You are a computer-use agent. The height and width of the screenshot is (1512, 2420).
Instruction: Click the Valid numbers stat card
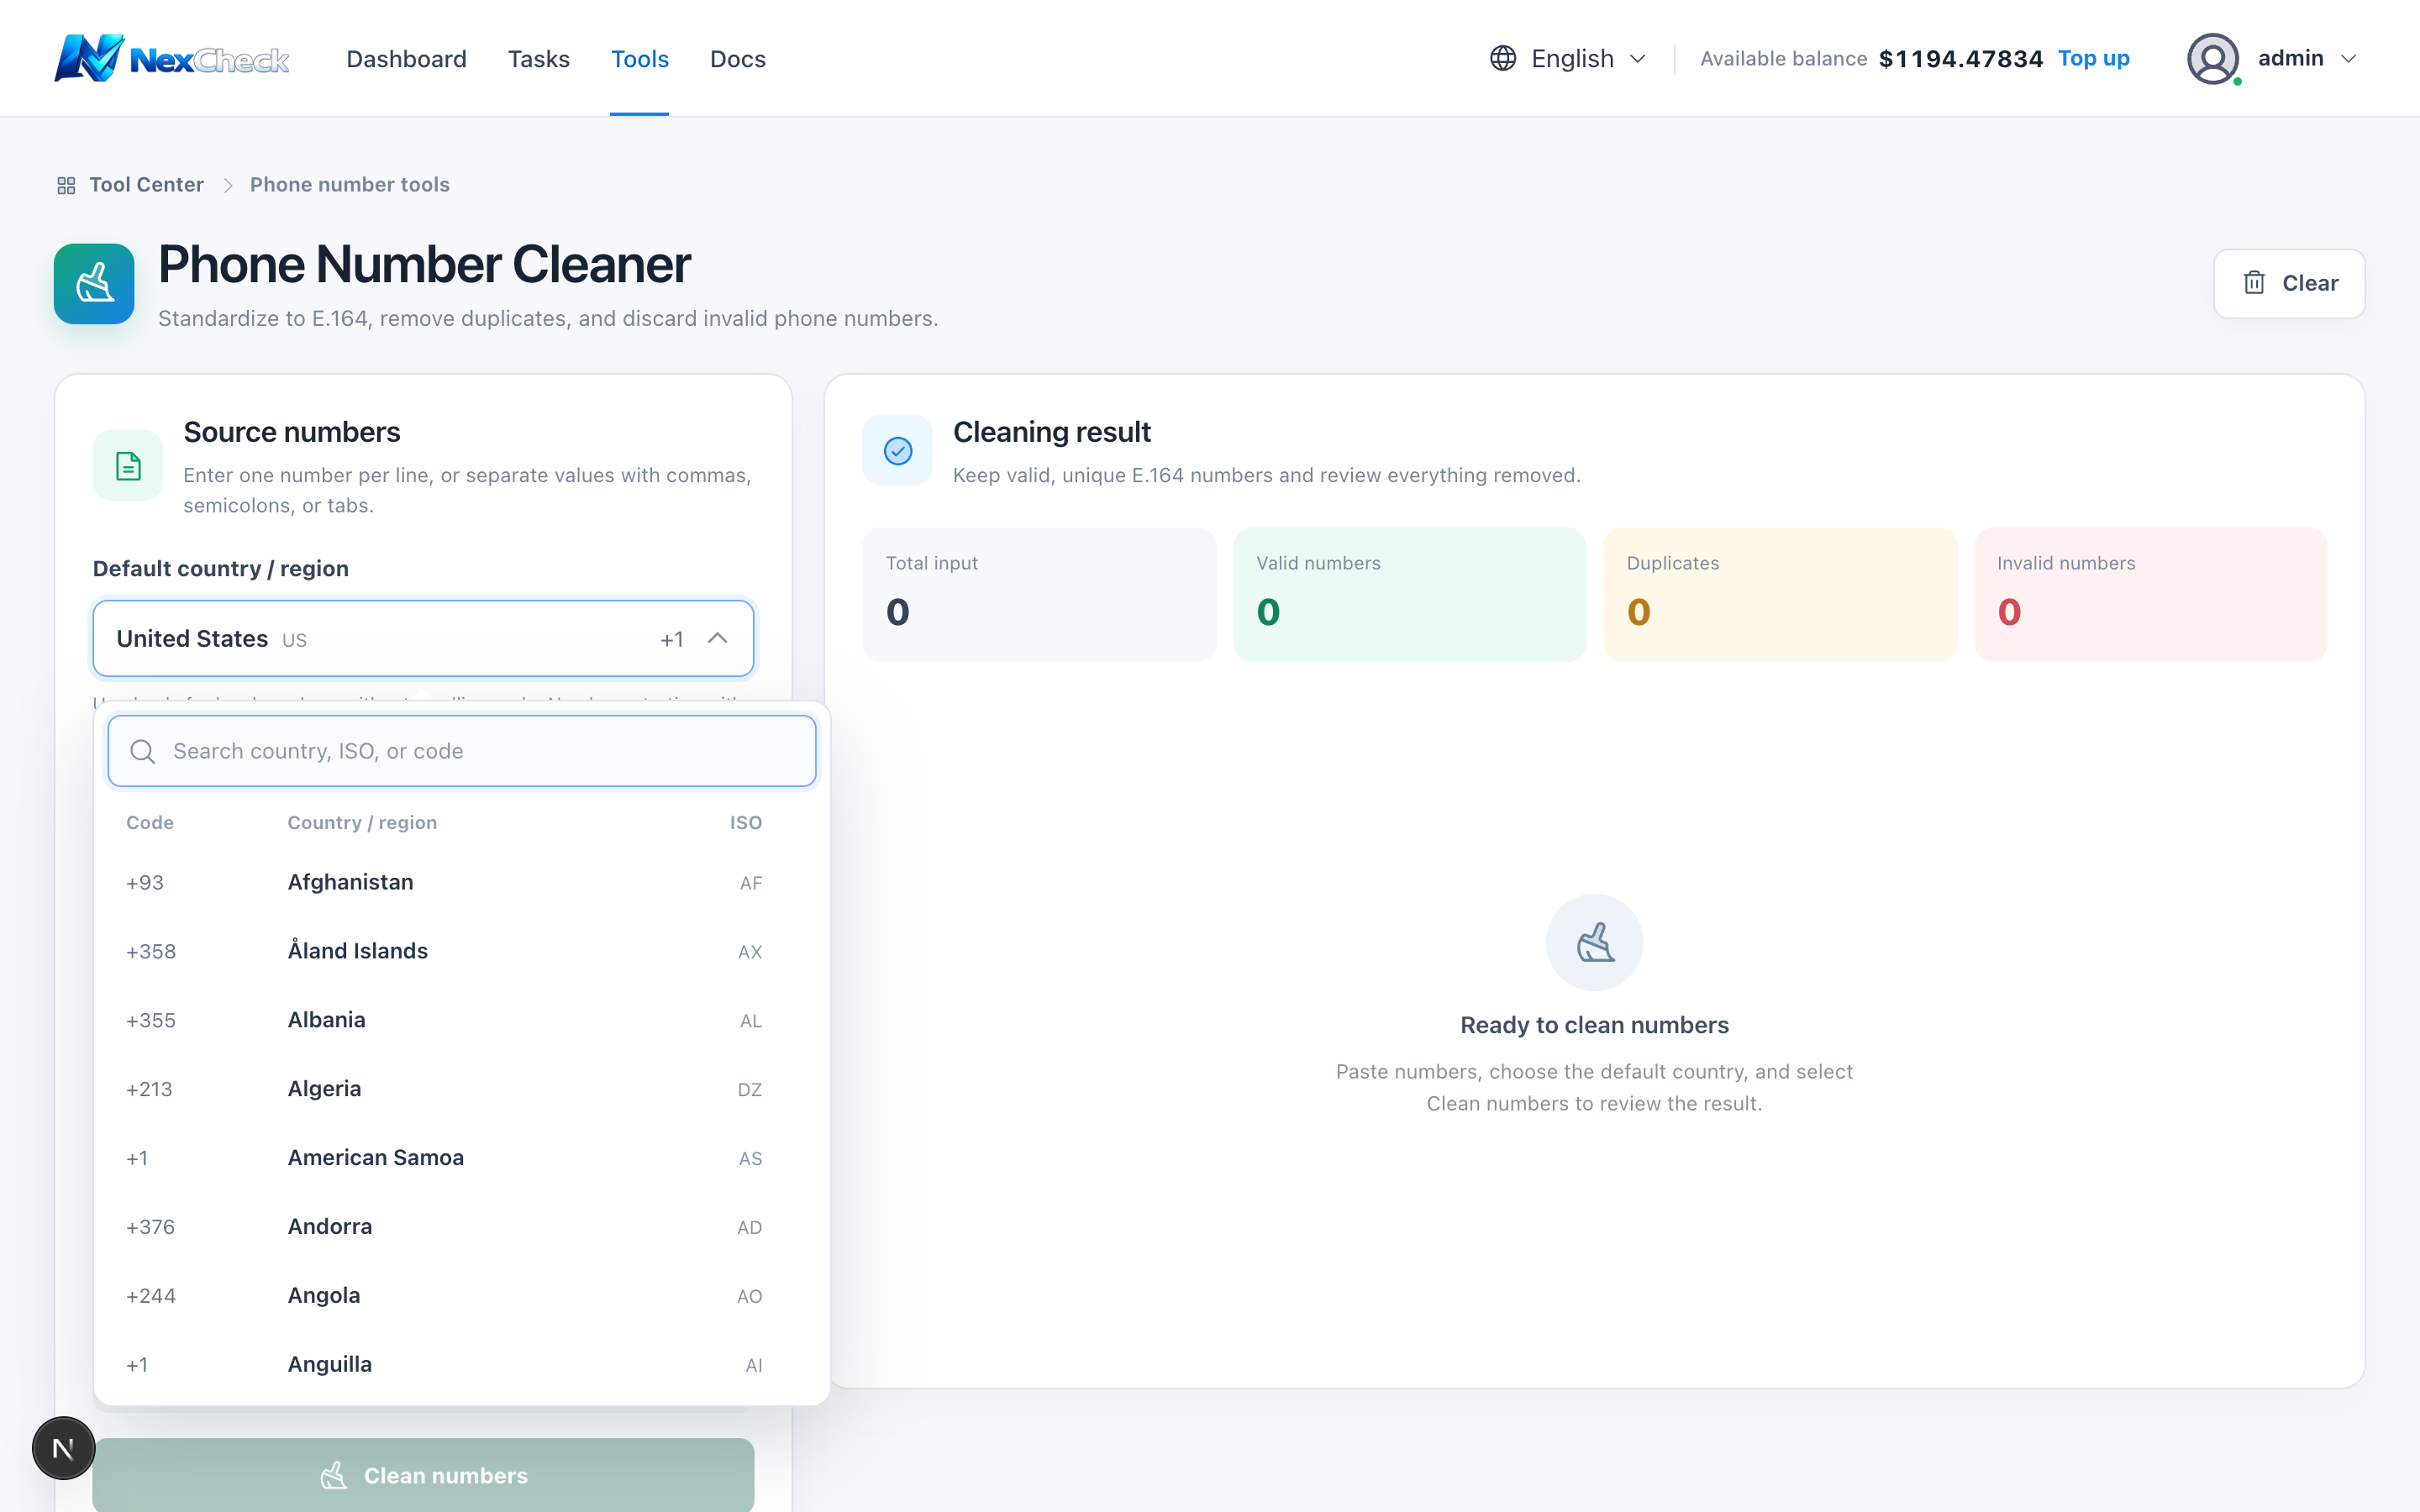pyautogui.click(x=1409, y=594)
